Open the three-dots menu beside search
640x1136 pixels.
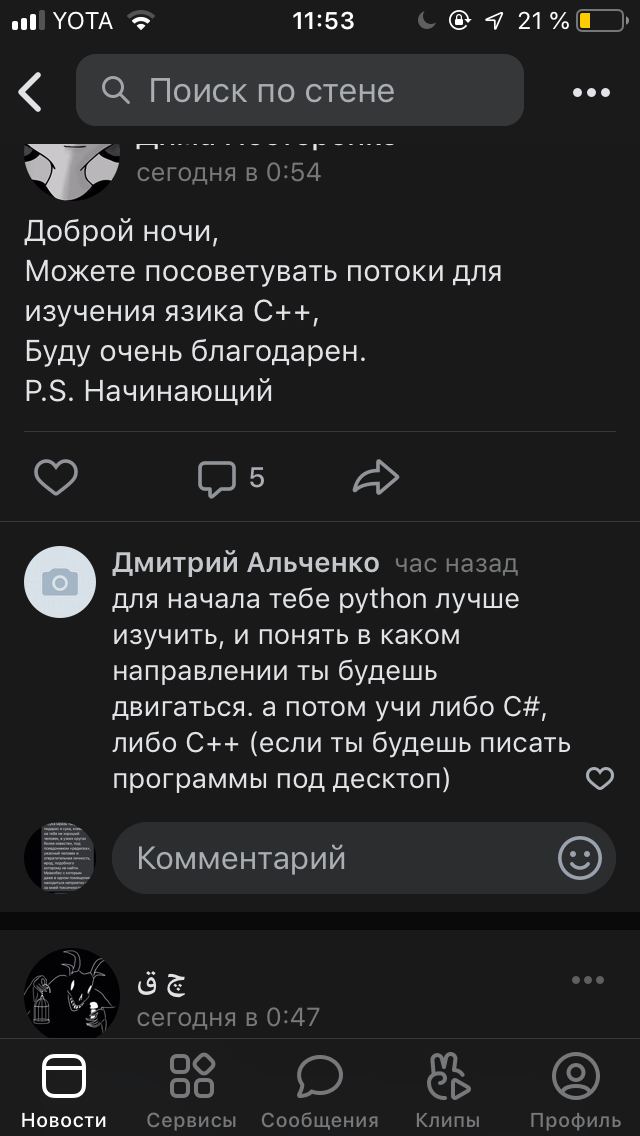click(591, 92)
